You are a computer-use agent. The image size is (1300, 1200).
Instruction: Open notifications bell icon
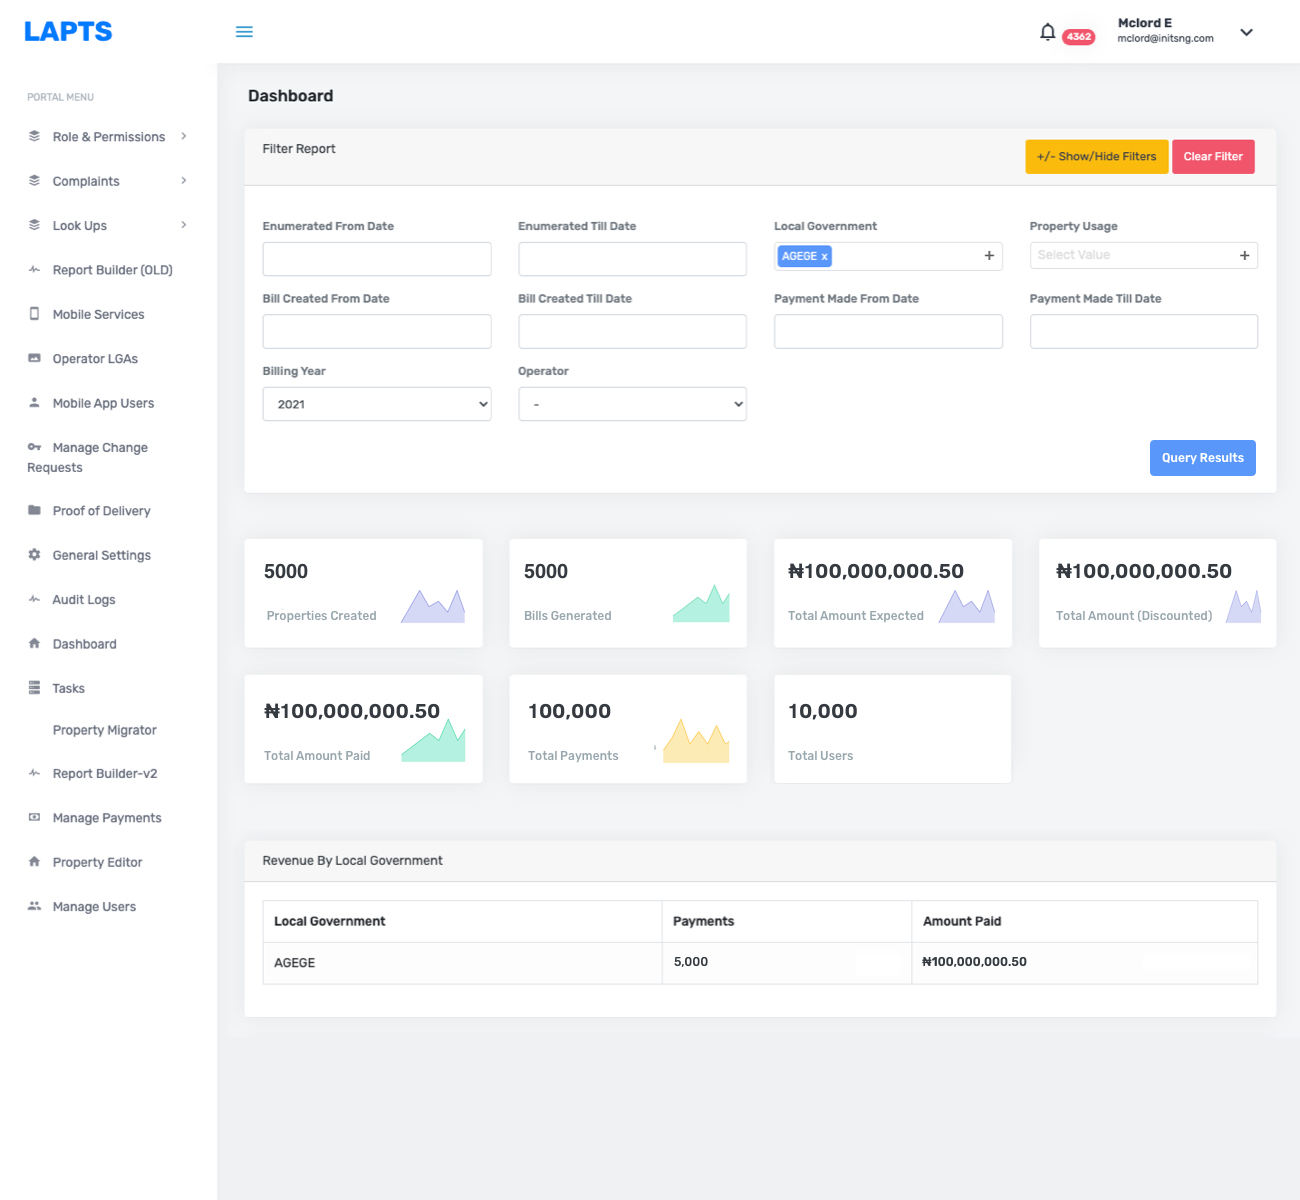pos(1047,32)
